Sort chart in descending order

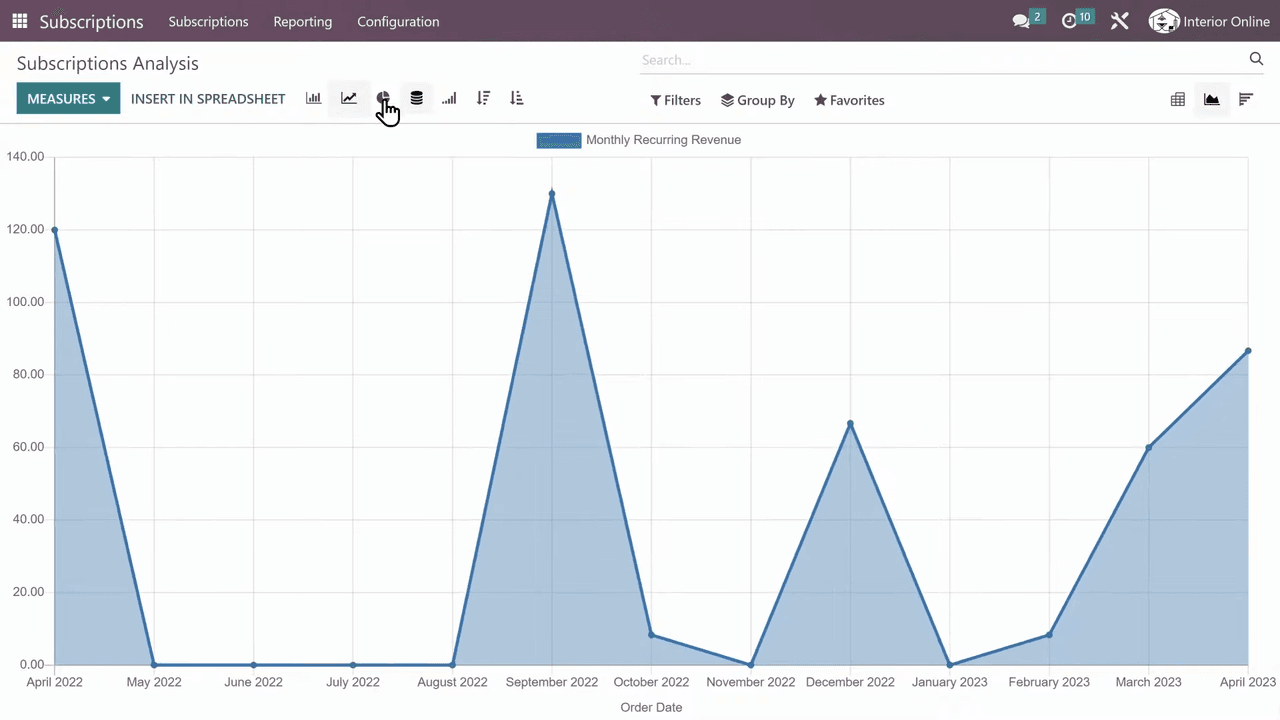coord(483,98)
